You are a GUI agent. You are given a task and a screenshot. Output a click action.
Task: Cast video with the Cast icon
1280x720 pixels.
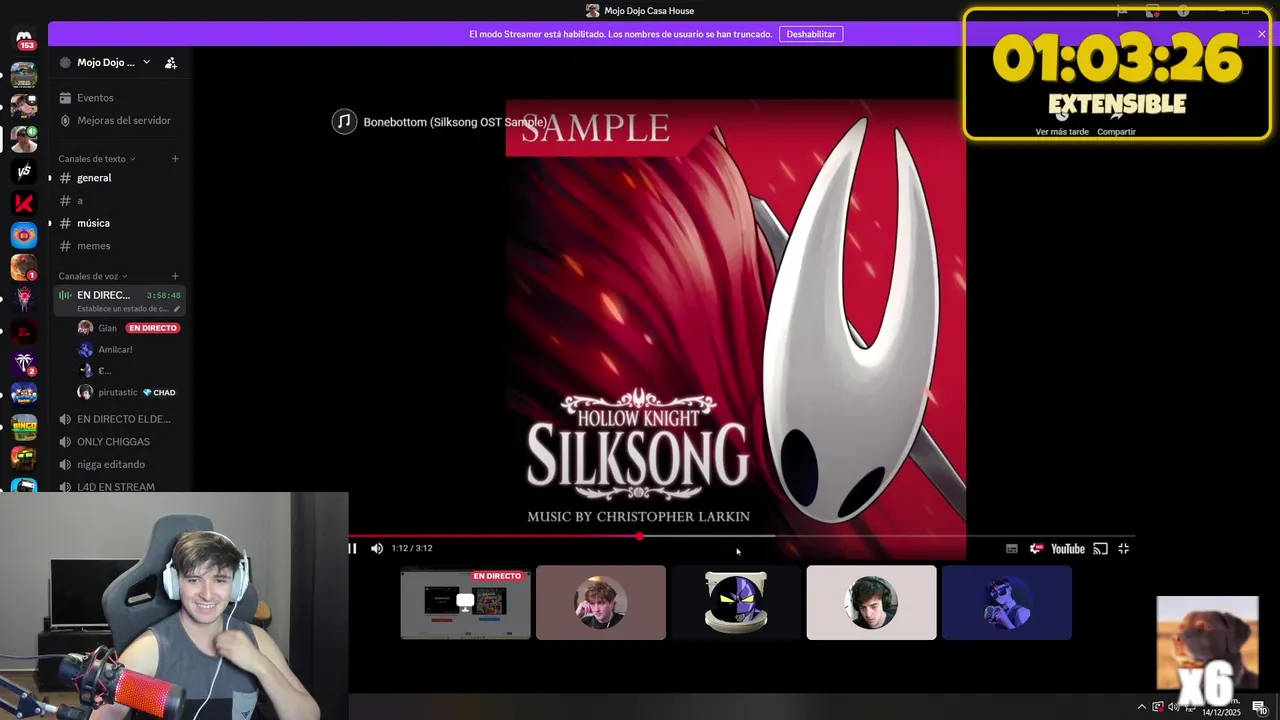1100,548
